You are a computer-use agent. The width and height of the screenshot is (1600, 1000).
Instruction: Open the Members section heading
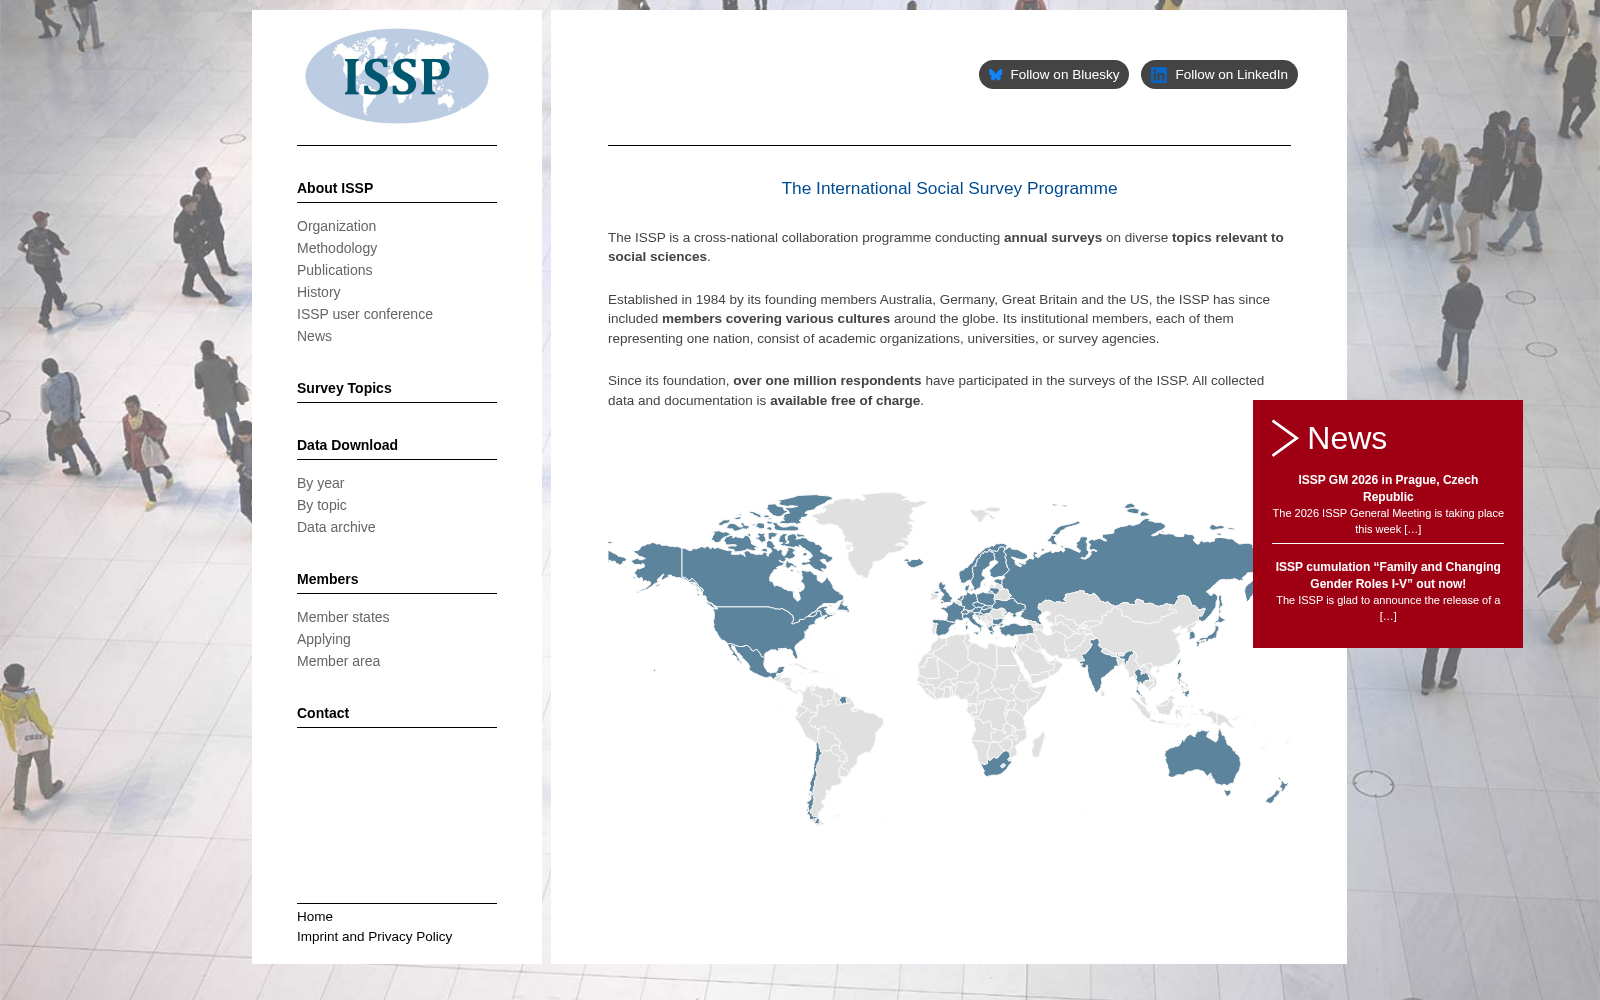[327, 579]
